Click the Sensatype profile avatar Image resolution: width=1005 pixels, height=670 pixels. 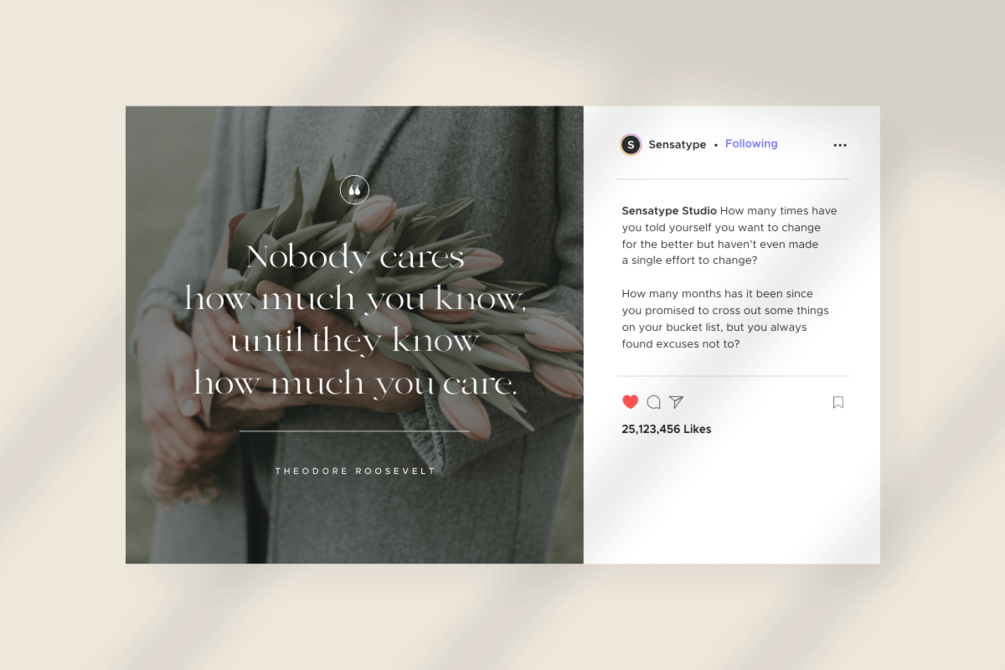click(x=631, y=145)
